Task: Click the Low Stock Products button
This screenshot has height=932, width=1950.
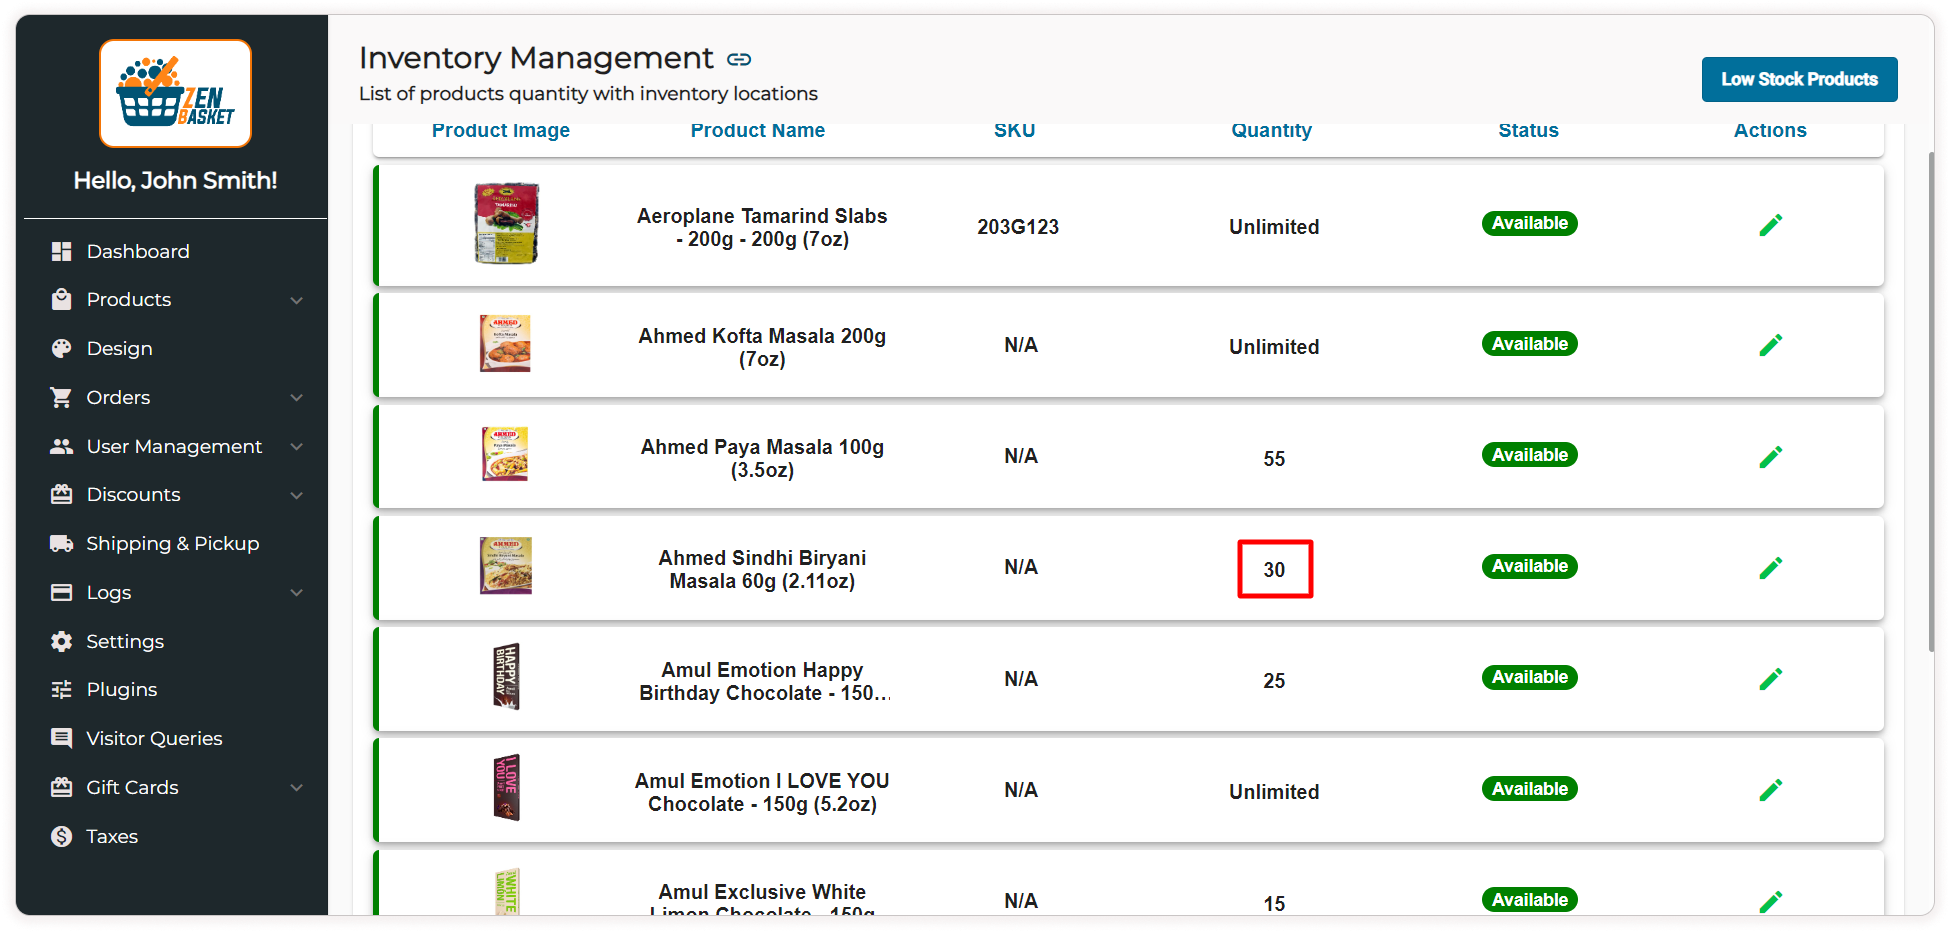Action: point(1799,79)
